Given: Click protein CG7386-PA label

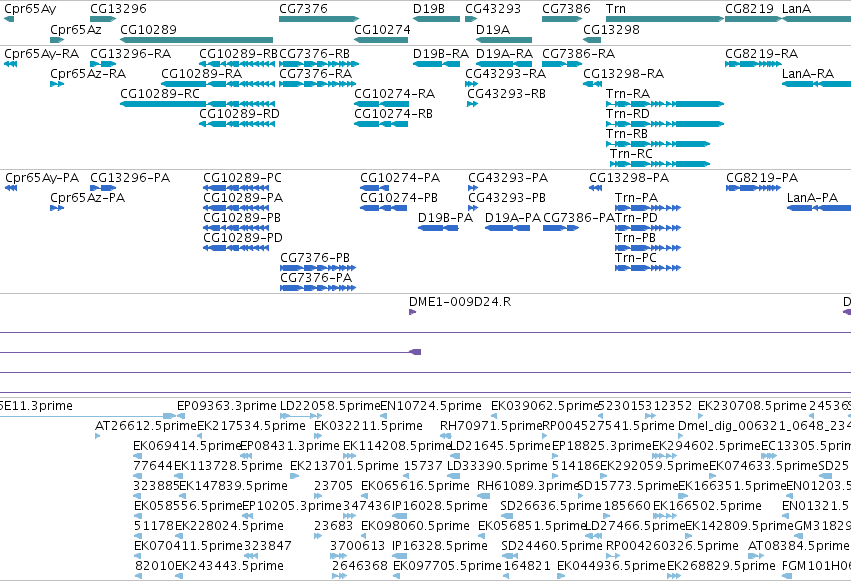Looking at the screenshot, I should pyautogui.click(x=579, y=218).
